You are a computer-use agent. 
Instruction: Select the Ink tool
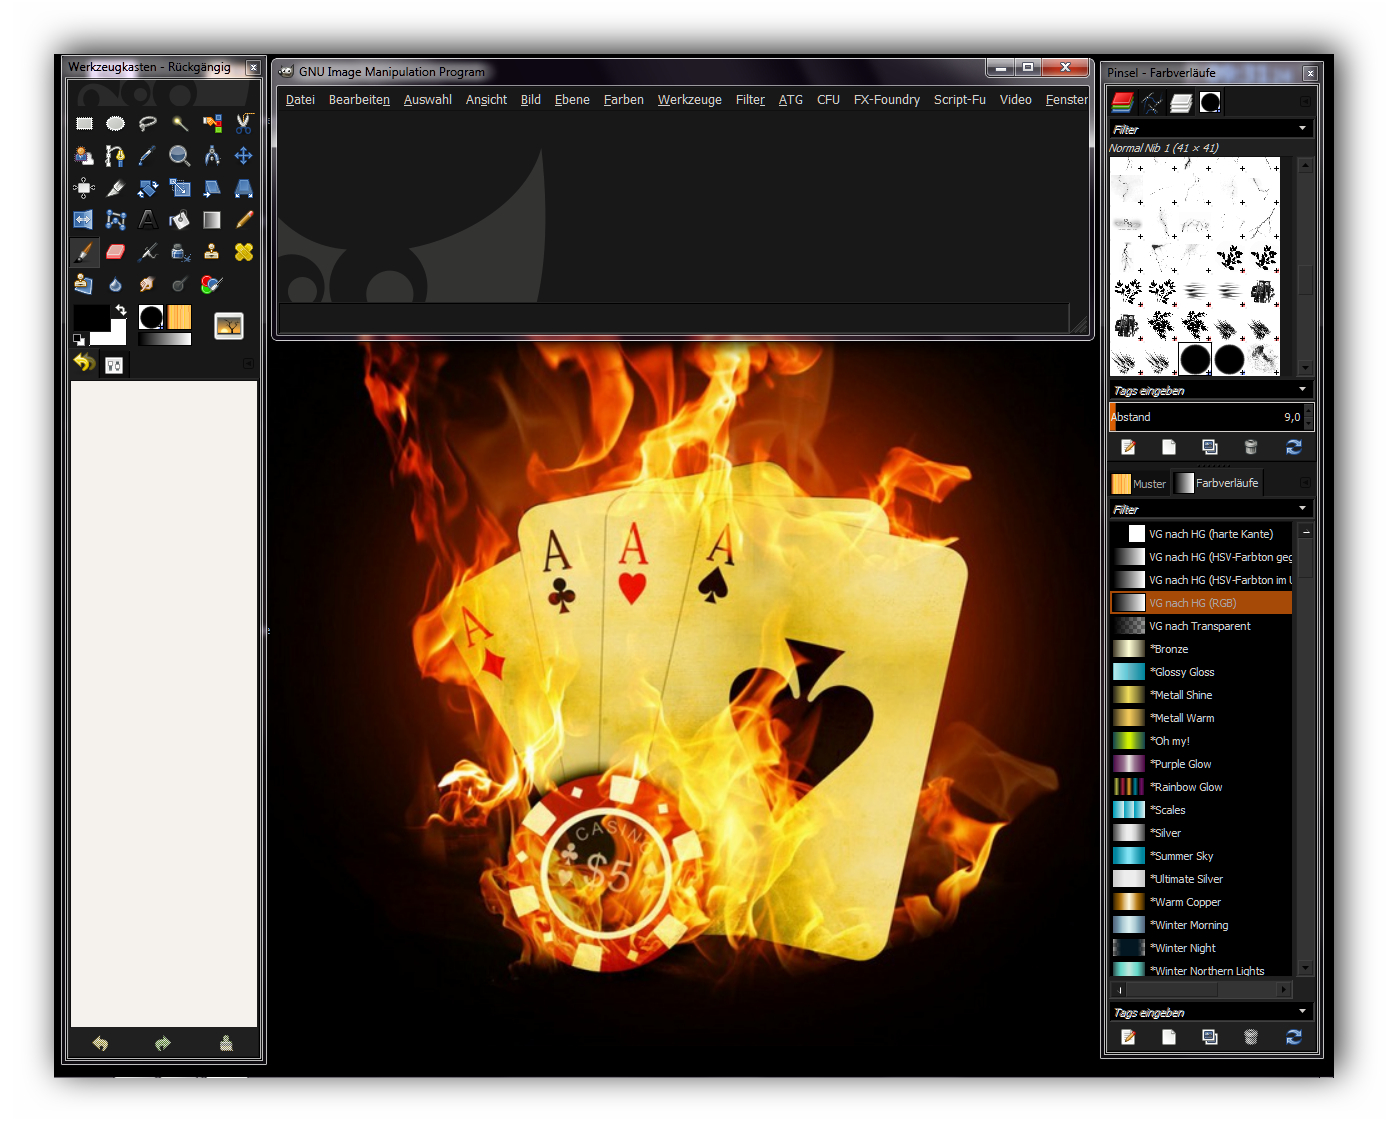[180, 252]
